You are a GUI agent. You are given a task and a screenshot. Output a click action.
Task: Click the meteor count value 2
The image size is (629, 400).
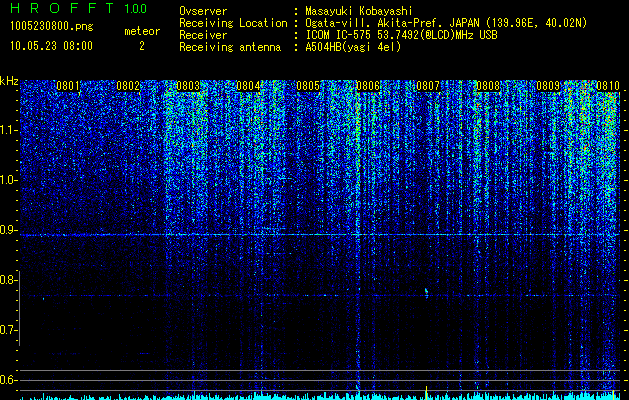point(142,46)
